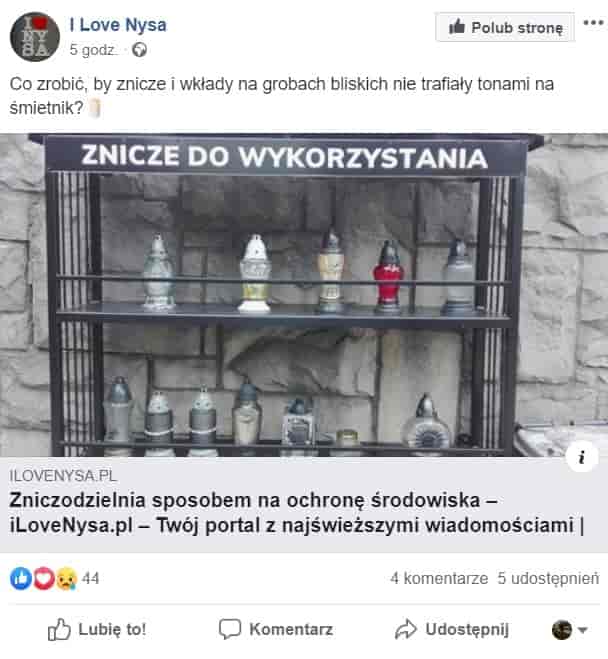Open the Komentarz comment field
The width and height of the screenshot is (608, 659).
(276, 630)
